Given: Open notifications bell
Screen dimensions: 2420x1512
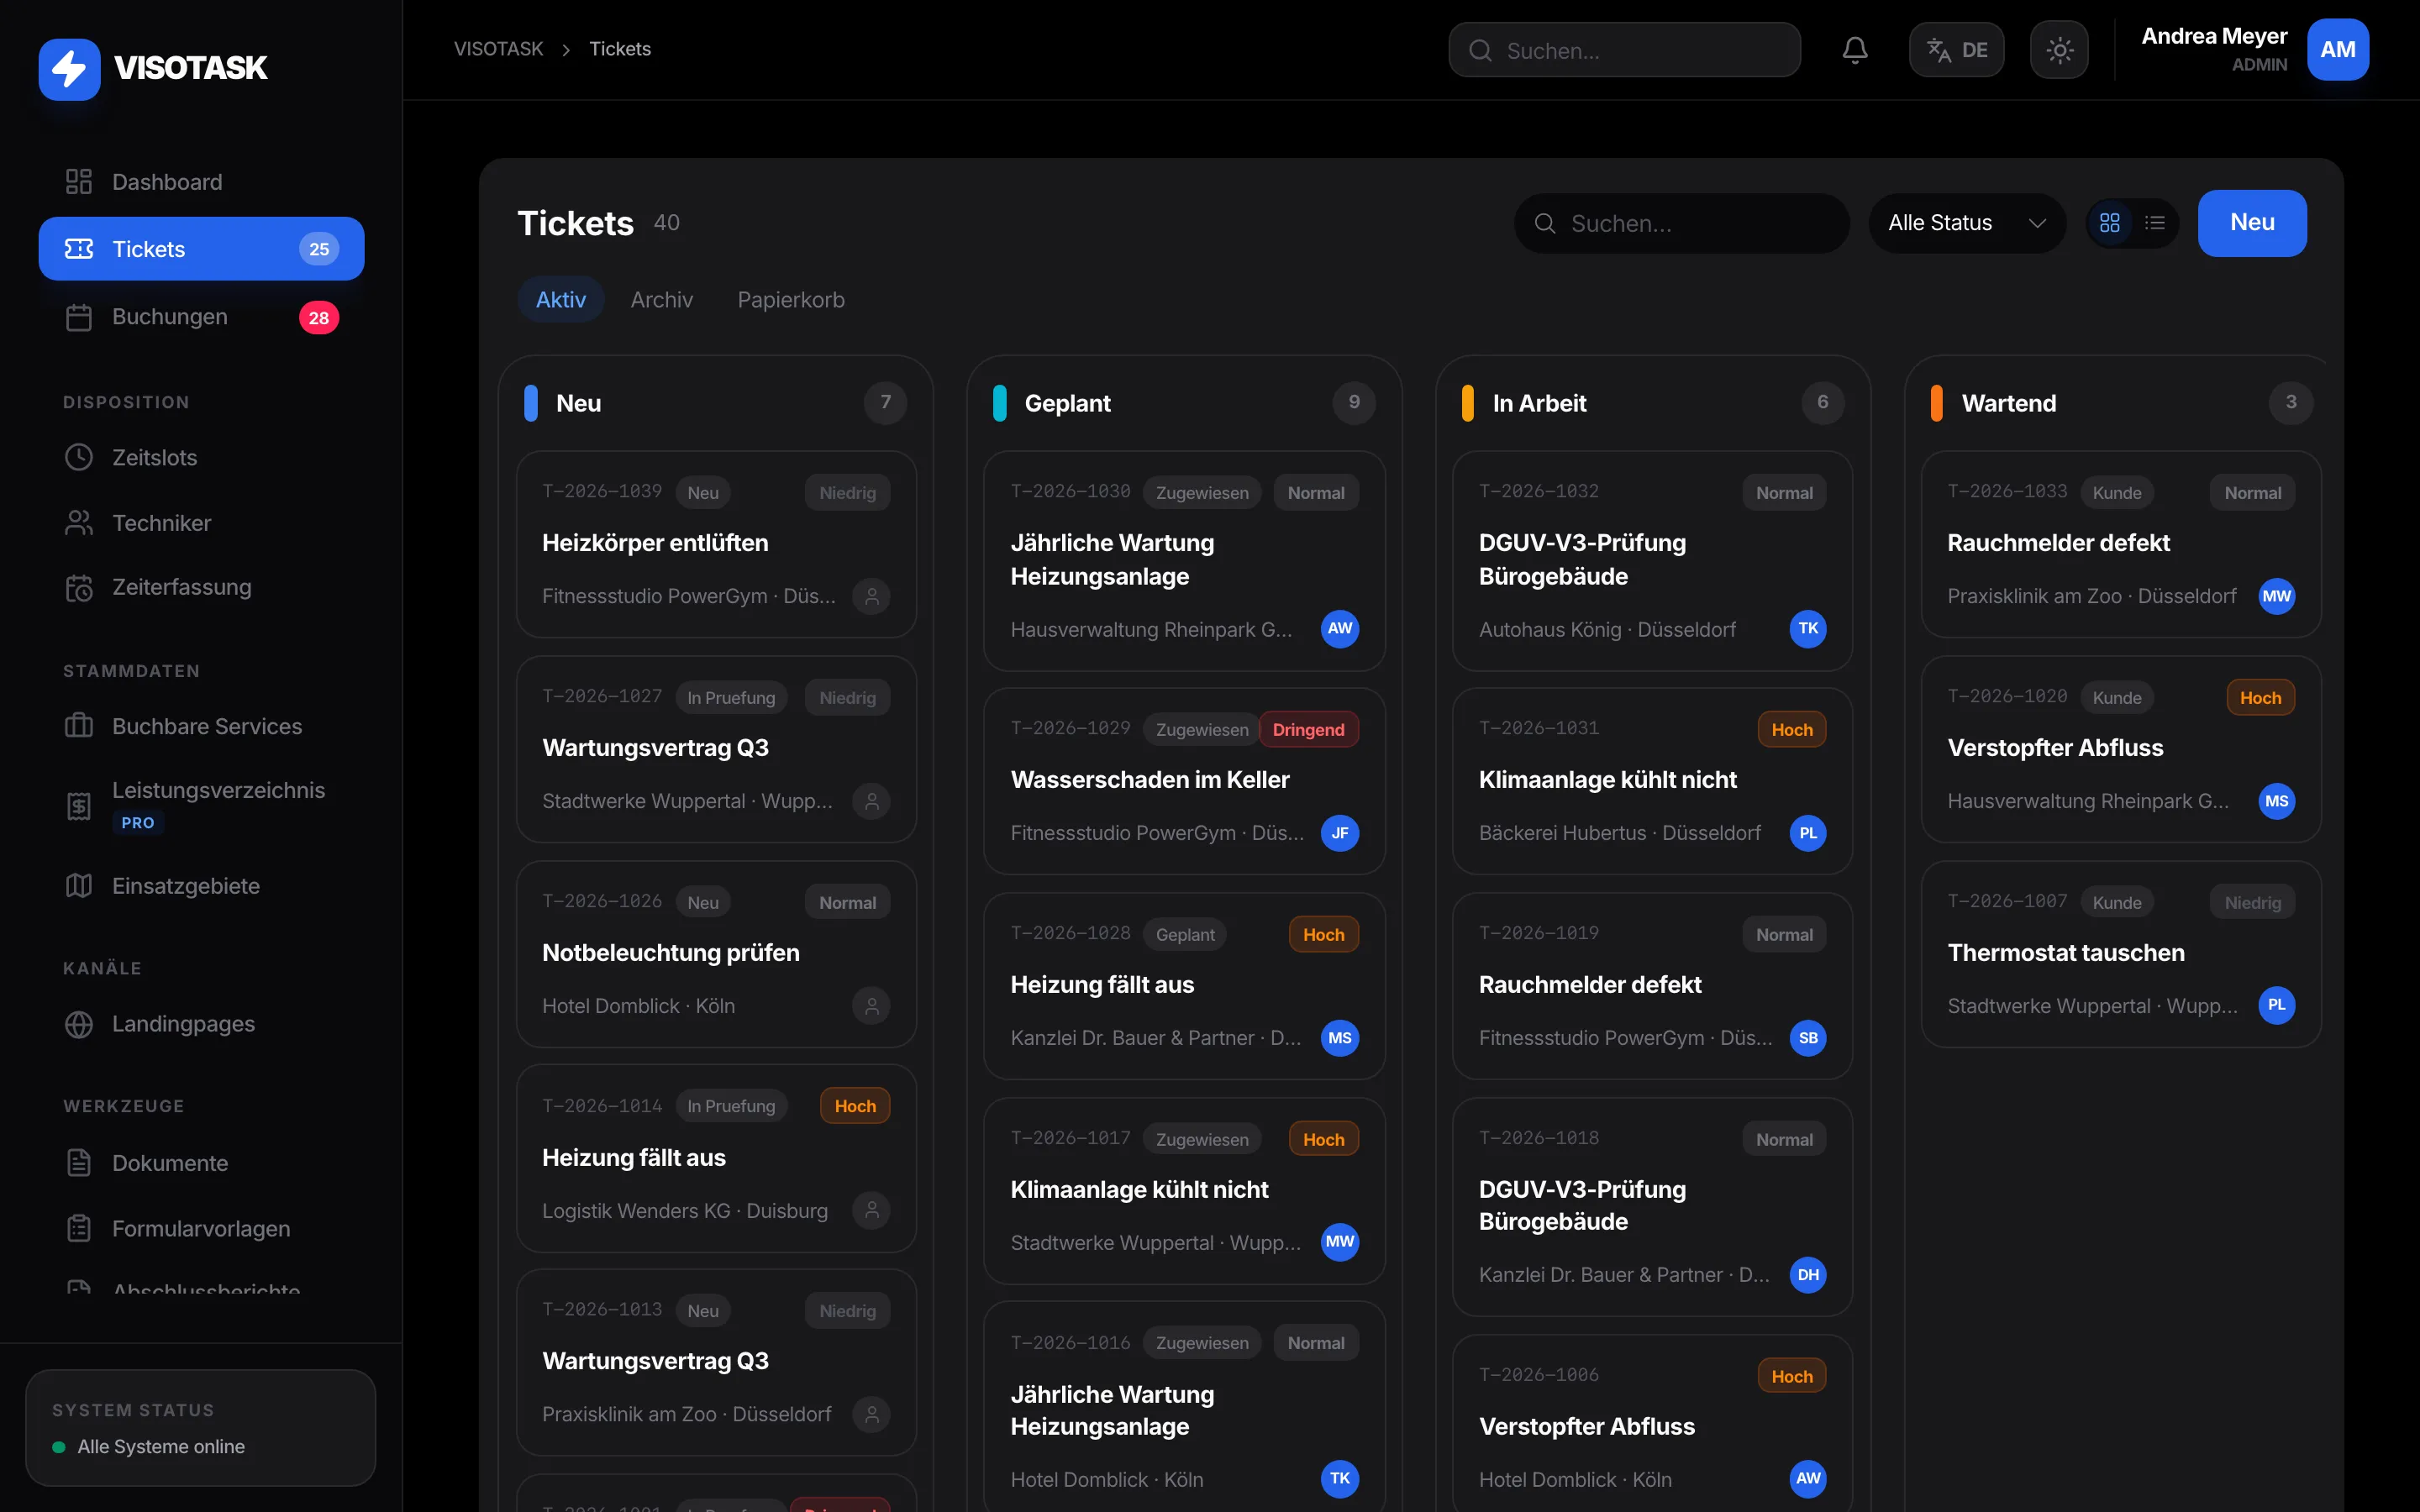Looking at the screenshot, I should pyautogui.click(x=1855, y=50).
